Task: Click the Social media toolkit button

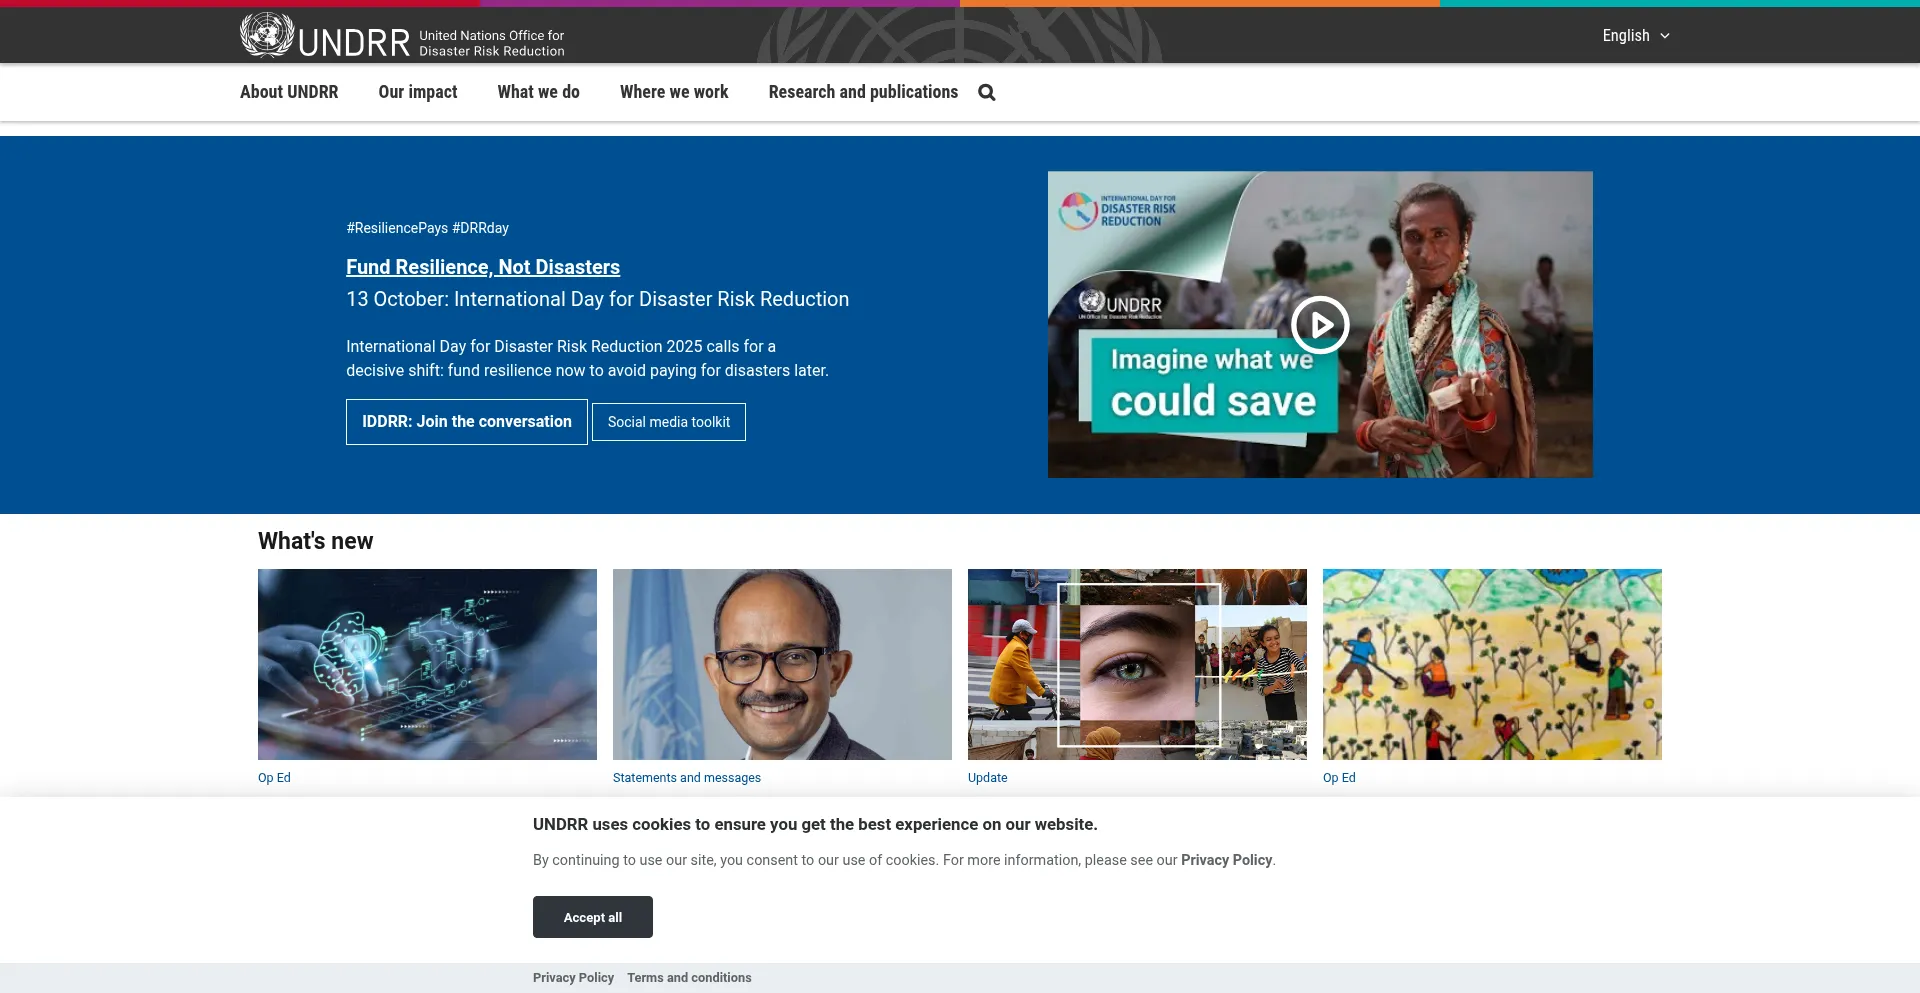Action: (x=668, y=422)
